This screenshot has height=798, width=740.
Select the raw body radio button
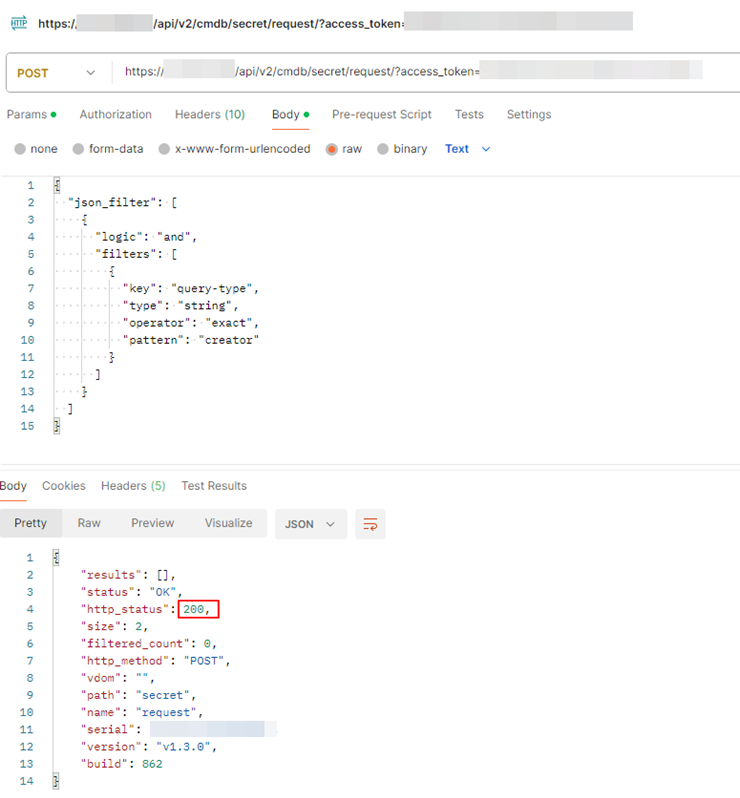[x=332, y=149]
